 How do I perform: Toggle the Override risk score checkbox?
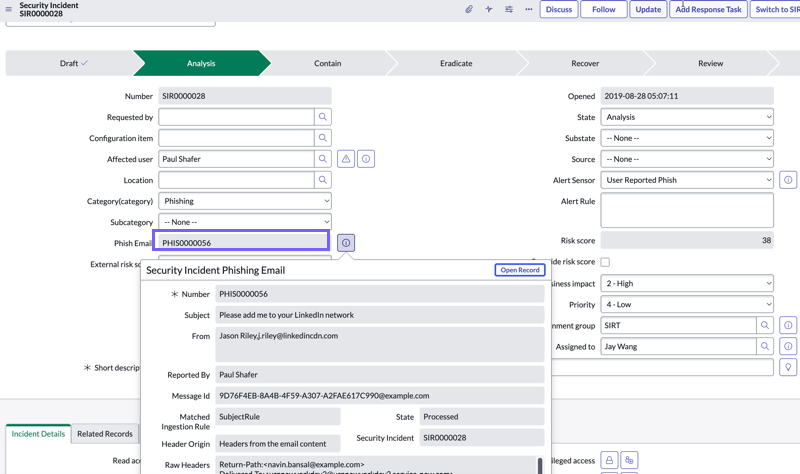[605, 262]
